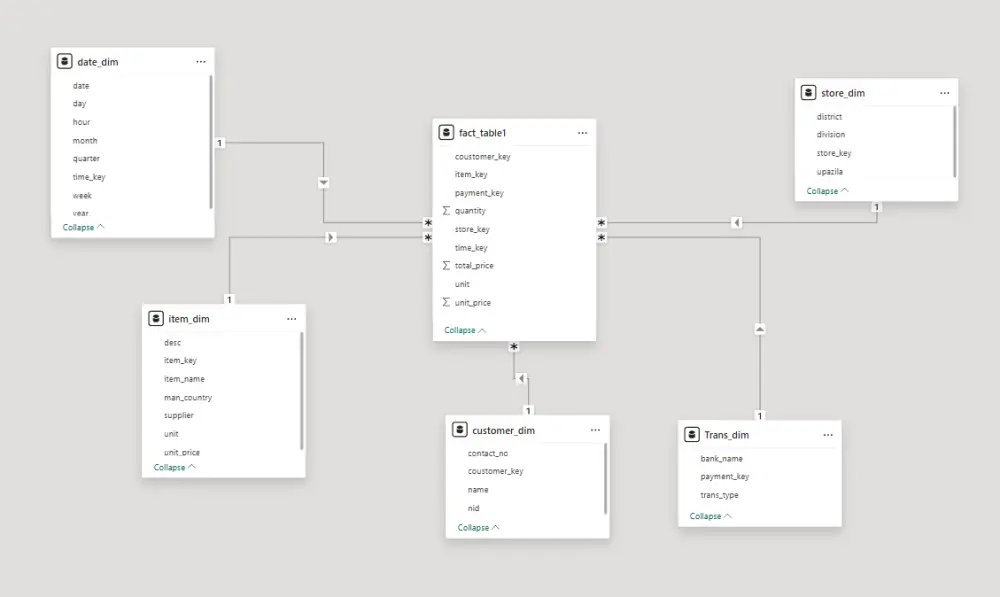This screenshot has height=597, width=1000.
Task: Click the table icon on fact_table1 header
Action: 447,131
